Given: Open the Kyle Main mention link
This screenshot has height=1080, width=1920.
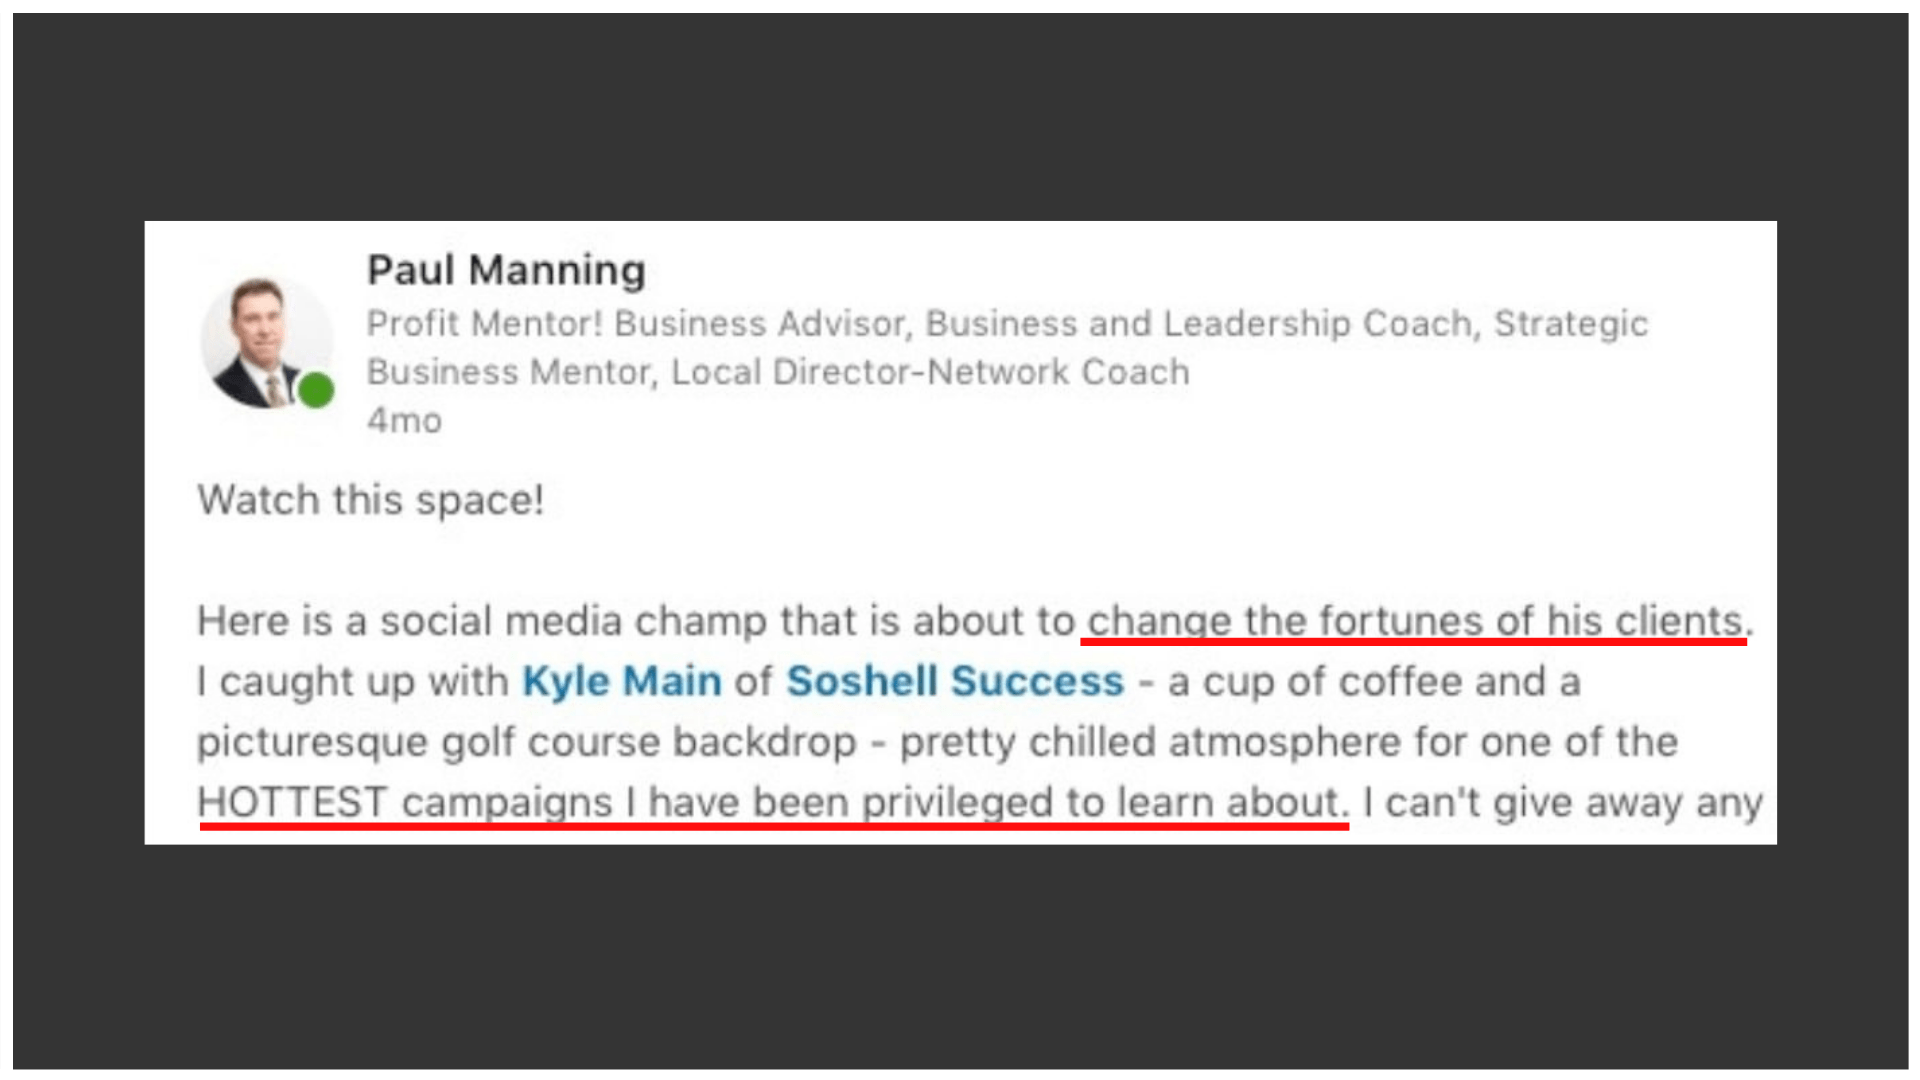Looking at the screenshot, I should tap(622, 682).
